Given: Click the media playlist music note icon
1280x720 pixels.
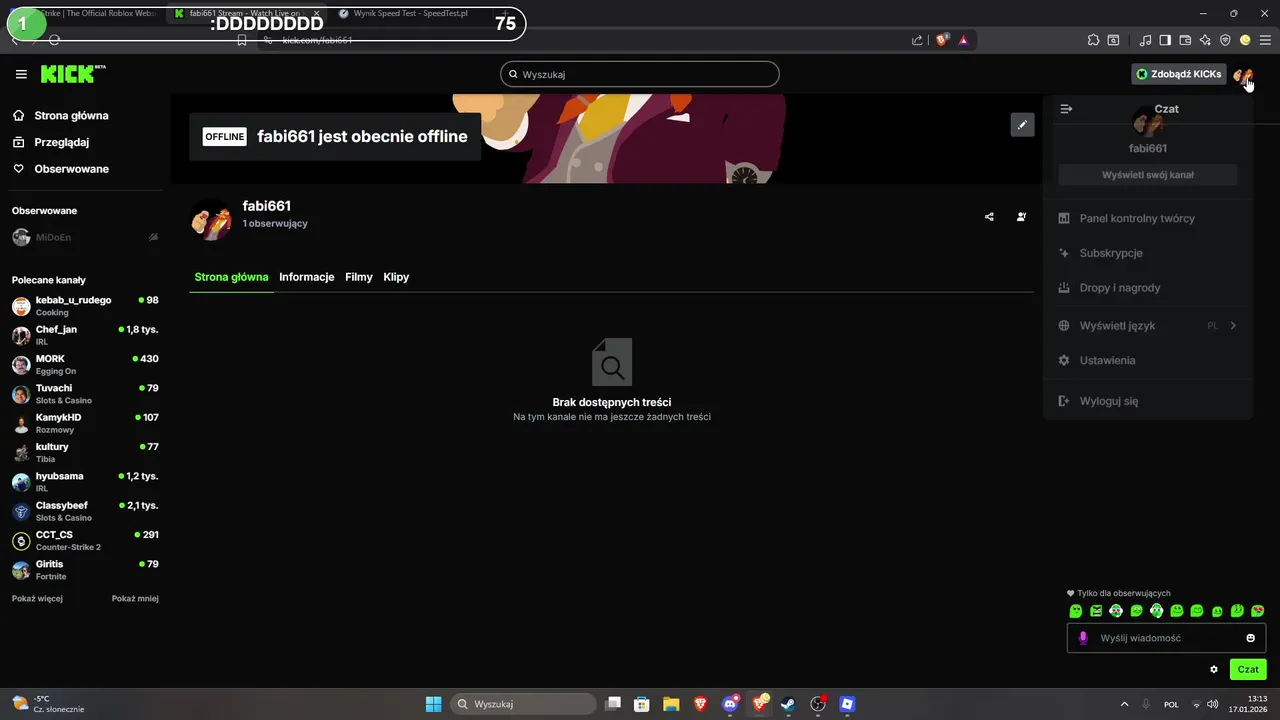Looking at the screenshot, I should coord(1145,40).
